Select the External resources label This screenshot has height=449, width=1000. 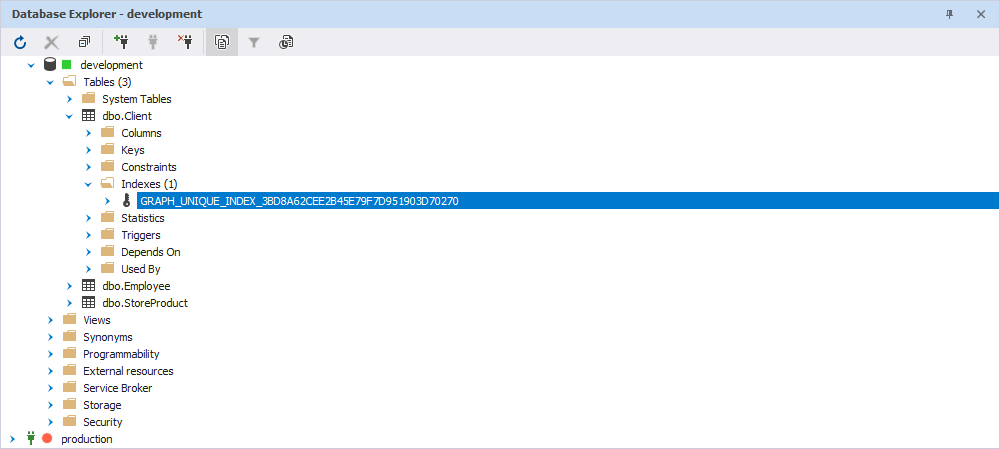pyautogui.click(x=128, y=371)
